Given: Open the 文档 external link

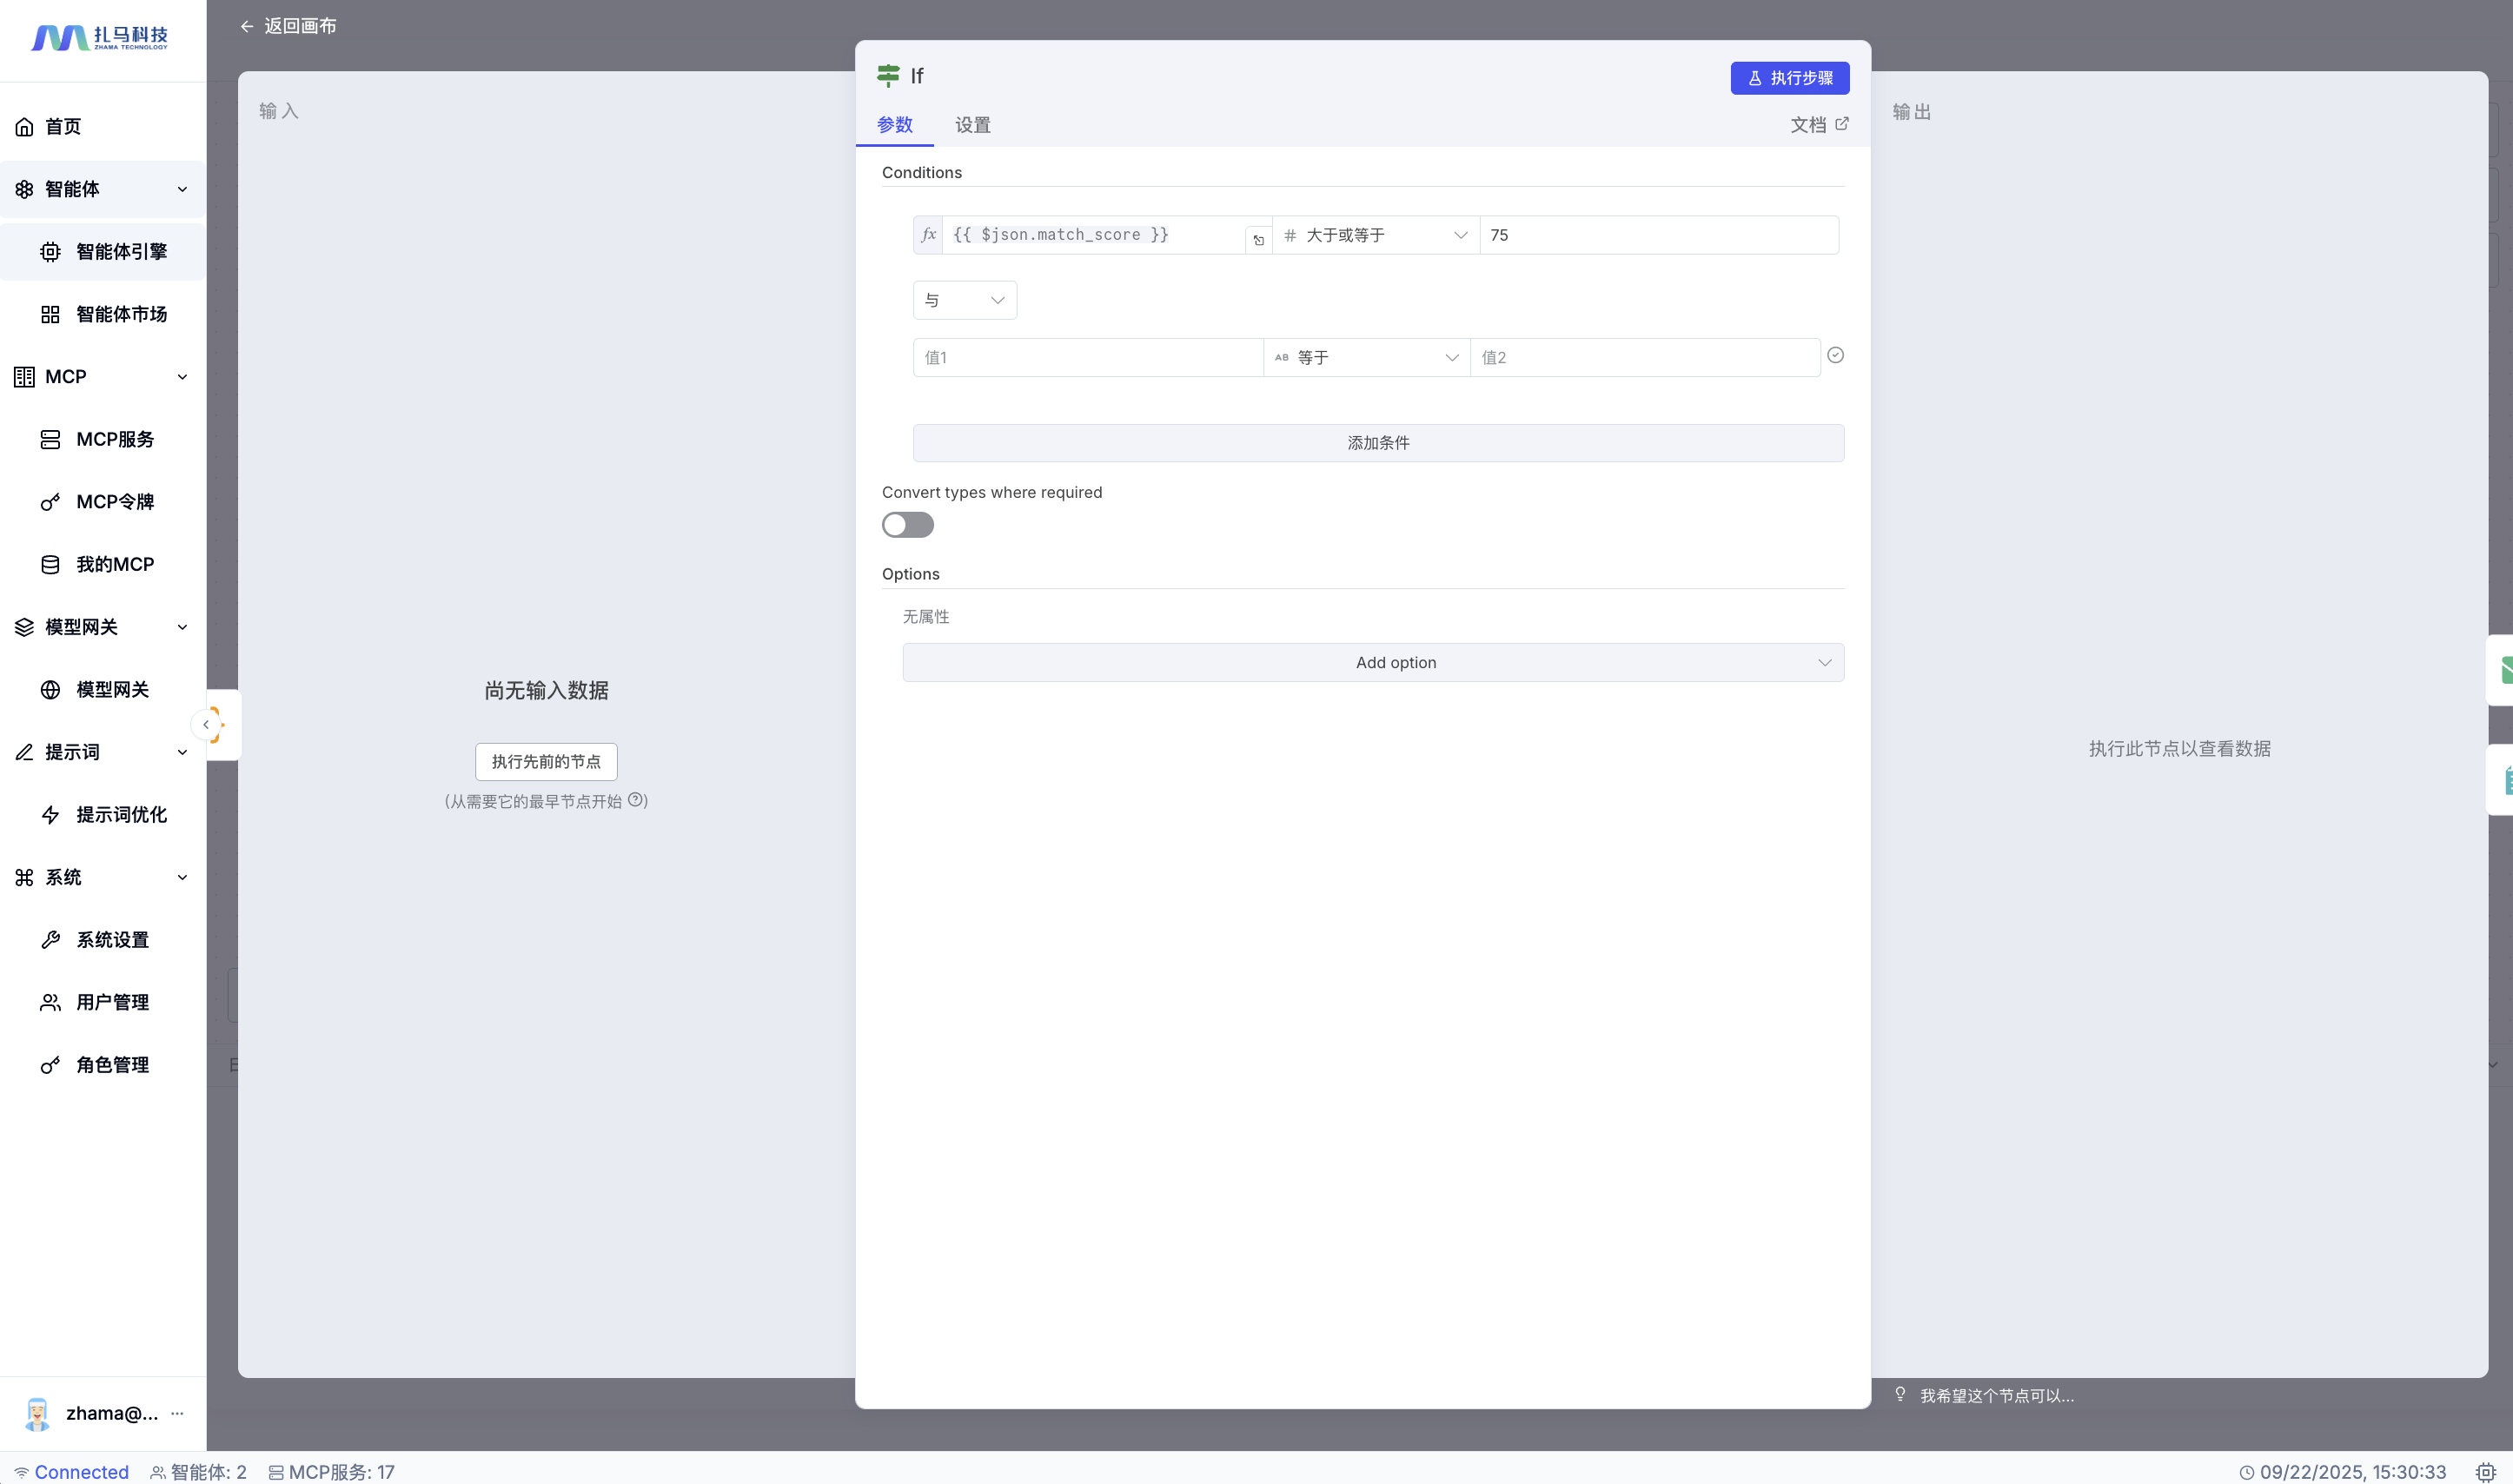Looking at the screenshot, I should (x=1819, y=125).
